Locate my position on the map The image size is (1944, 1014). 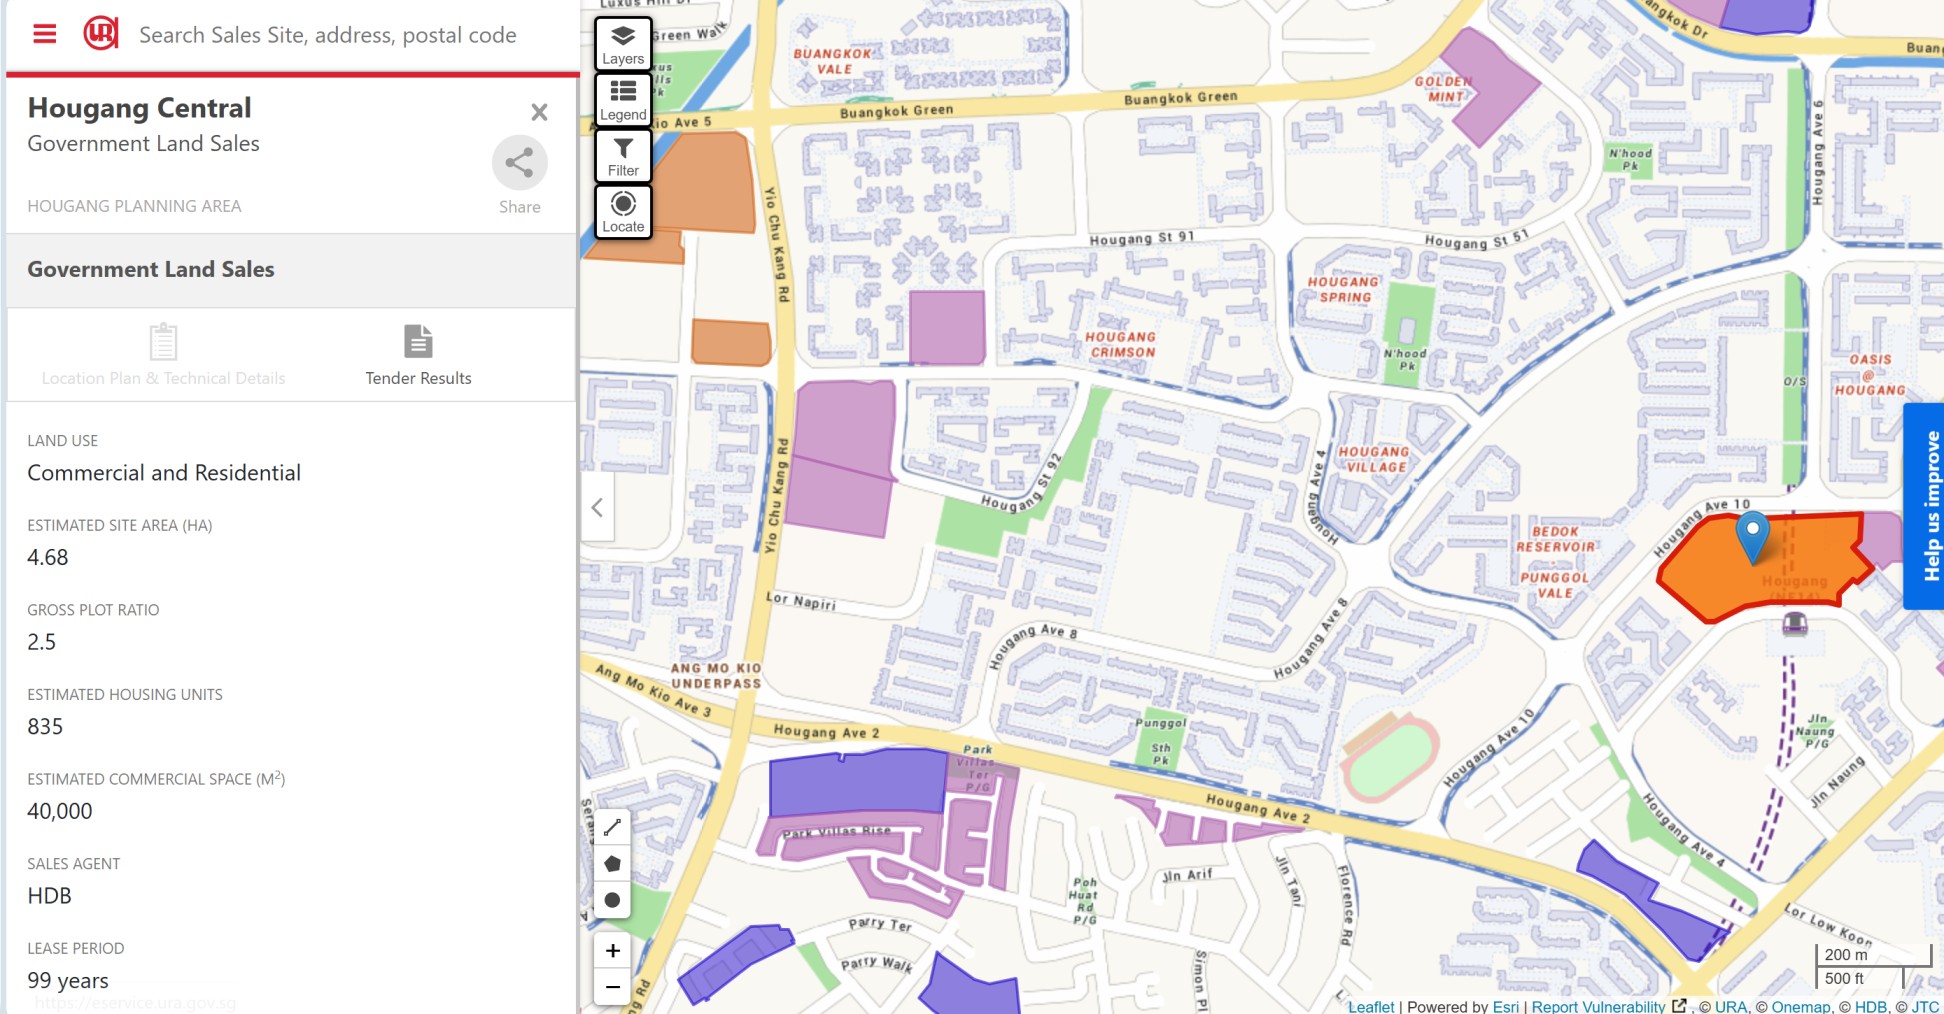point(623,212)
